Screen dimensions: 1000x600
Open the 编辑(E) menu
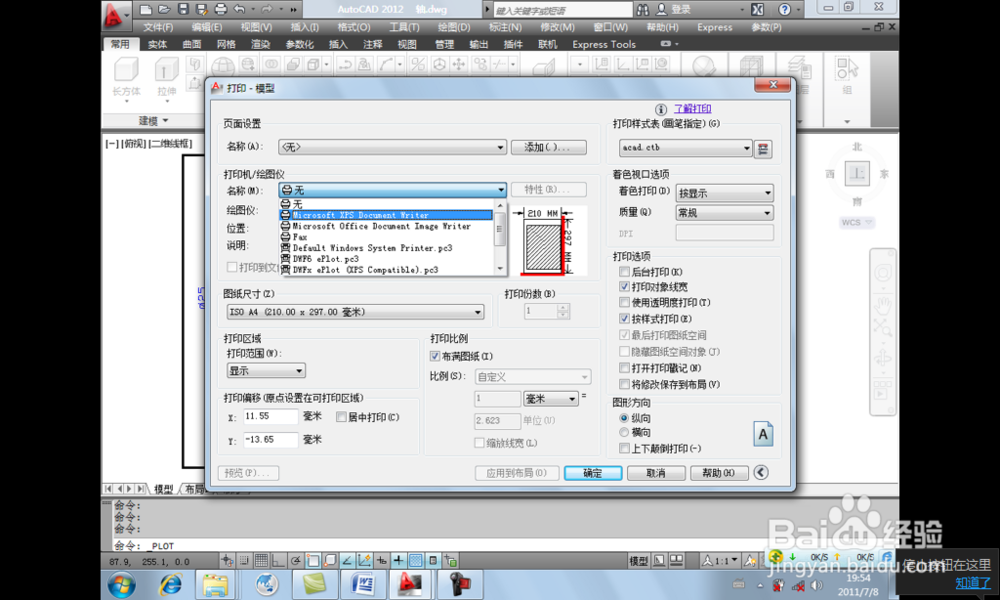coord(207,27)
